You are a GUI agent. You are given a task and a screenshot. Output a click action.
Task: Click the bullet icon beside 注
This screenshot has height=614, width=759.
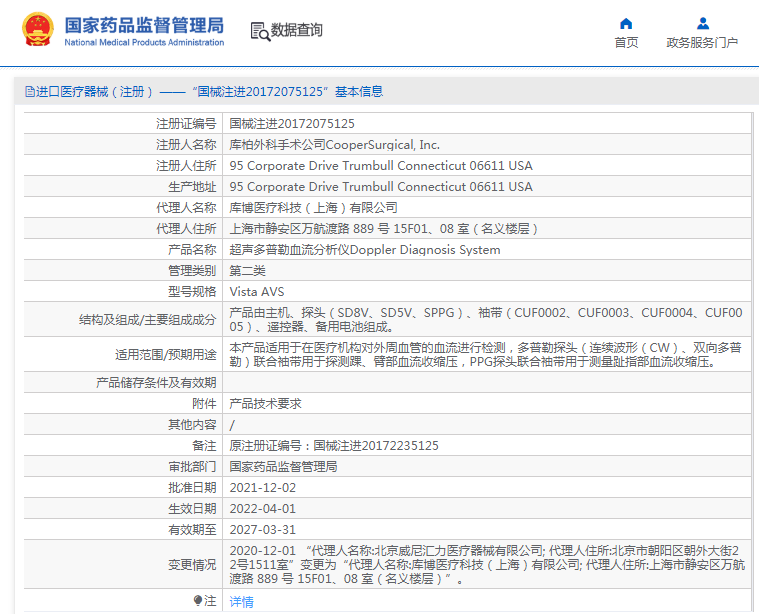(197, 600)
